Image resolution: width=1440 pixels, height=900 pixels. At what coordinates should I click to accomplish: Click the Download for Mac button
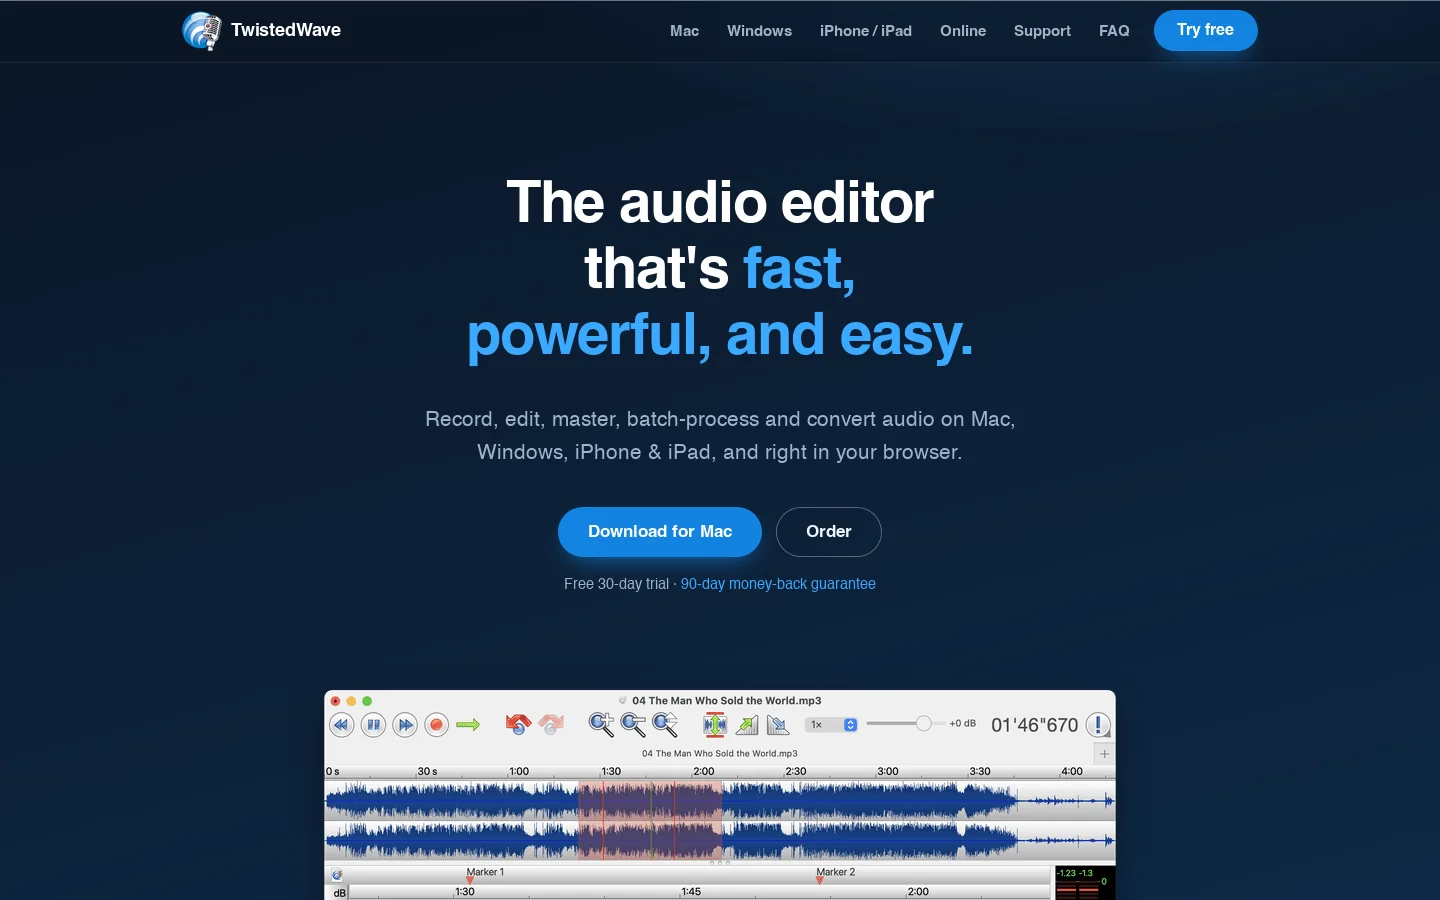coord(660,532)
